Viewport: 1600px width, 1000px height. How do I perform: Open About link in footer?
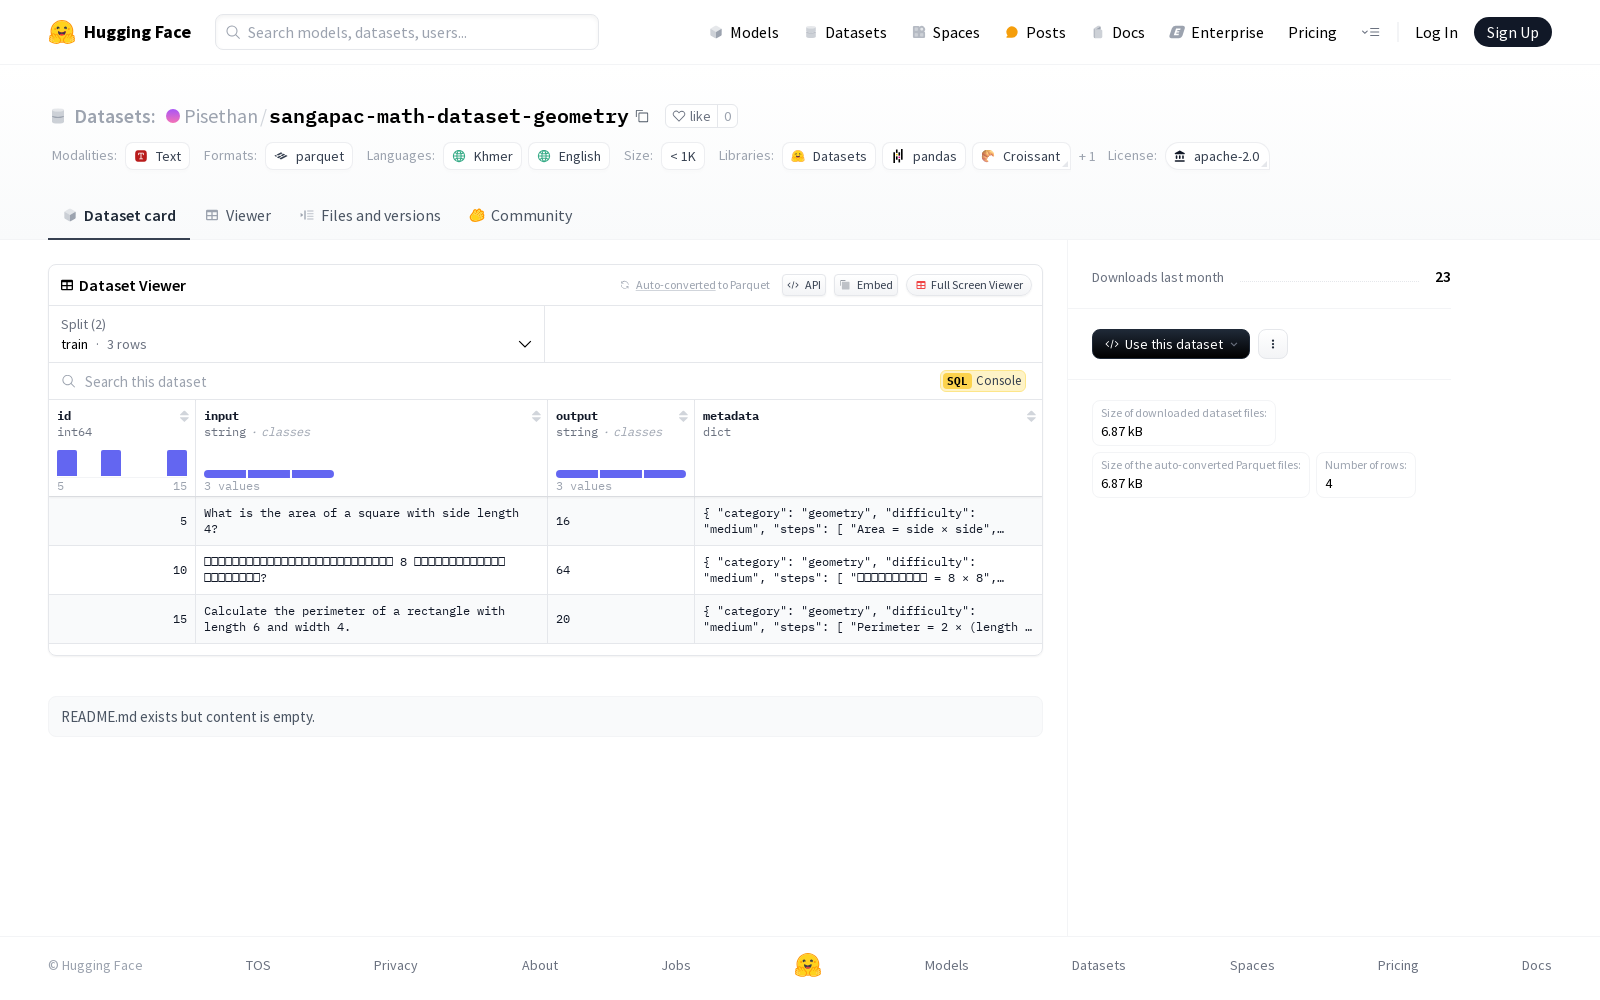tap(540, 965)
